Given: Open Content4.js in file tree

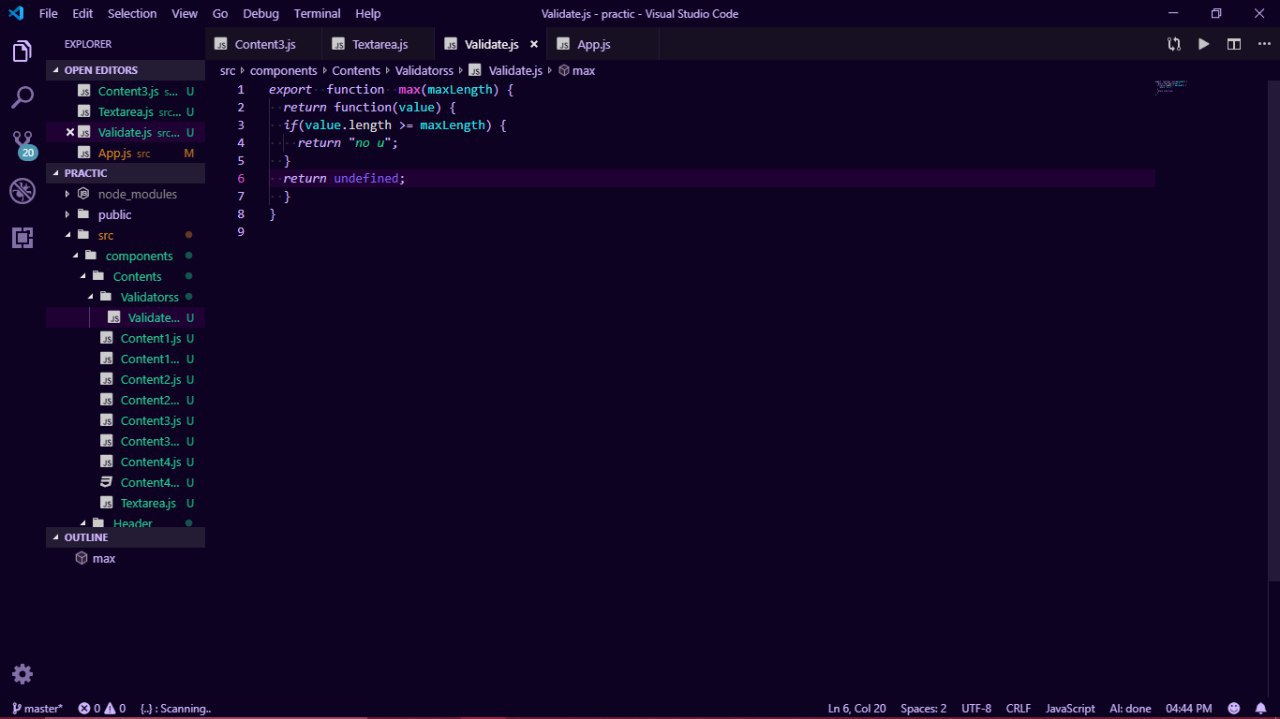Looking at the screenshot, I should coord(125,462).
